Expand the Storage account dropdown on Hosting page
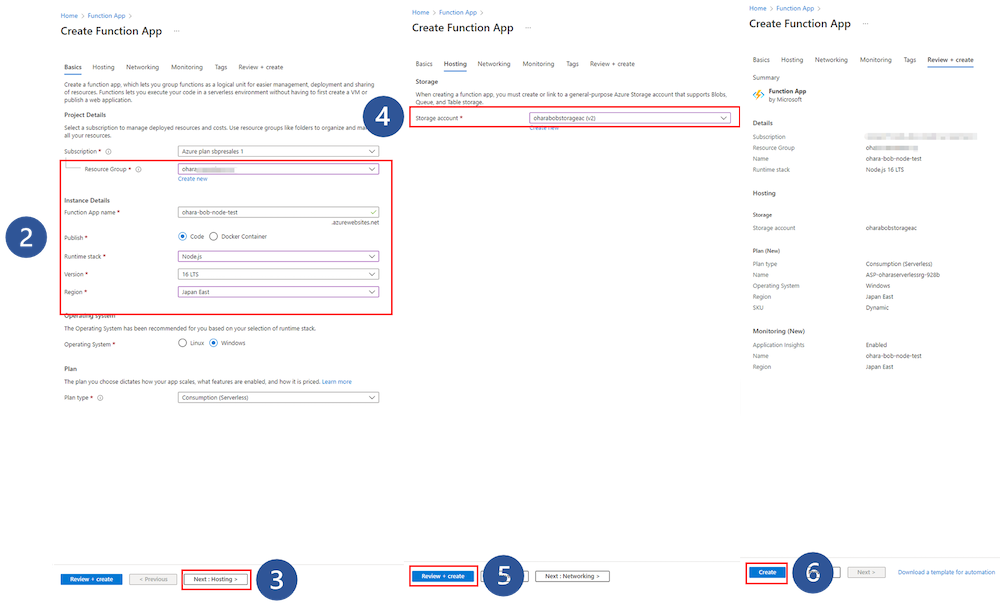Screen dimensions: 1000x606 coord(630,118)
